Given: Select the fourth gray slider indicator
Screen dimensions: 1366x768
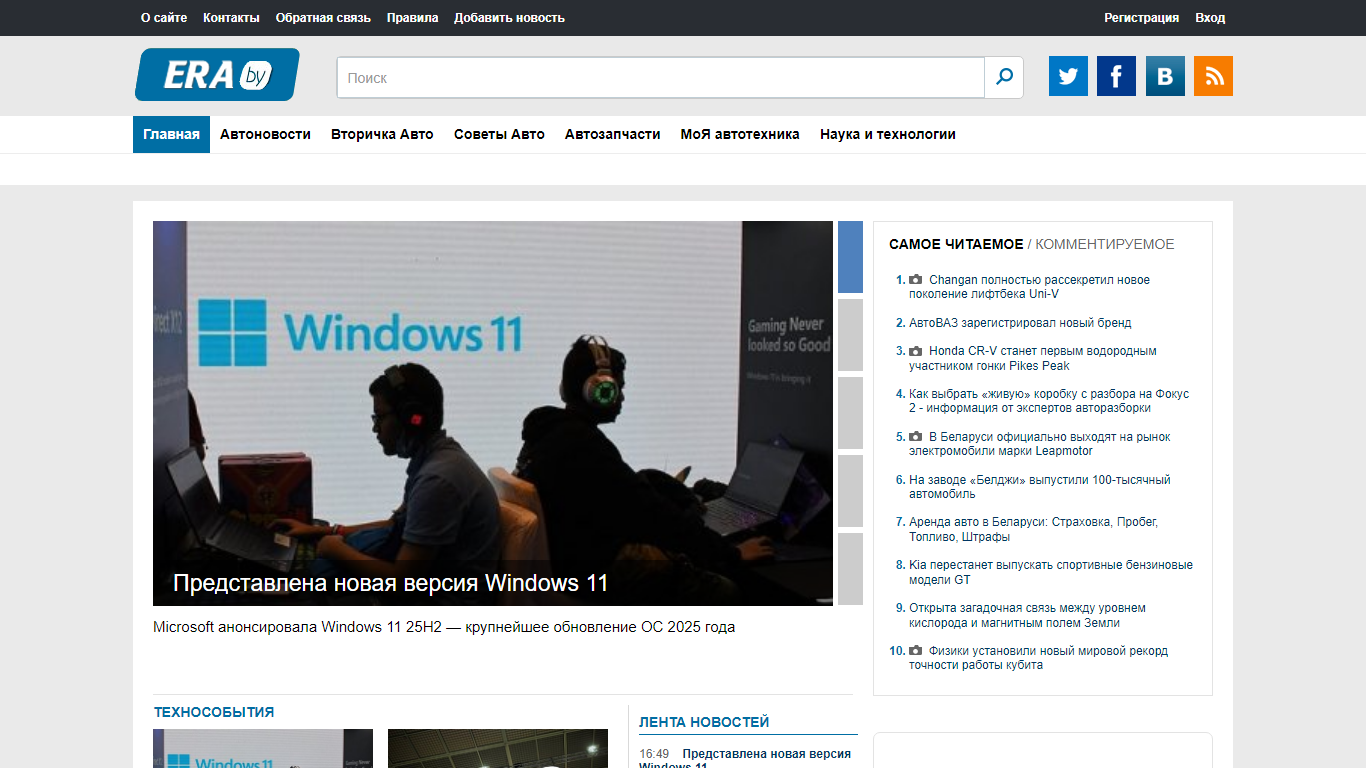Looking at the screenshot, I should pyautogui.click(x=850, y=491).
